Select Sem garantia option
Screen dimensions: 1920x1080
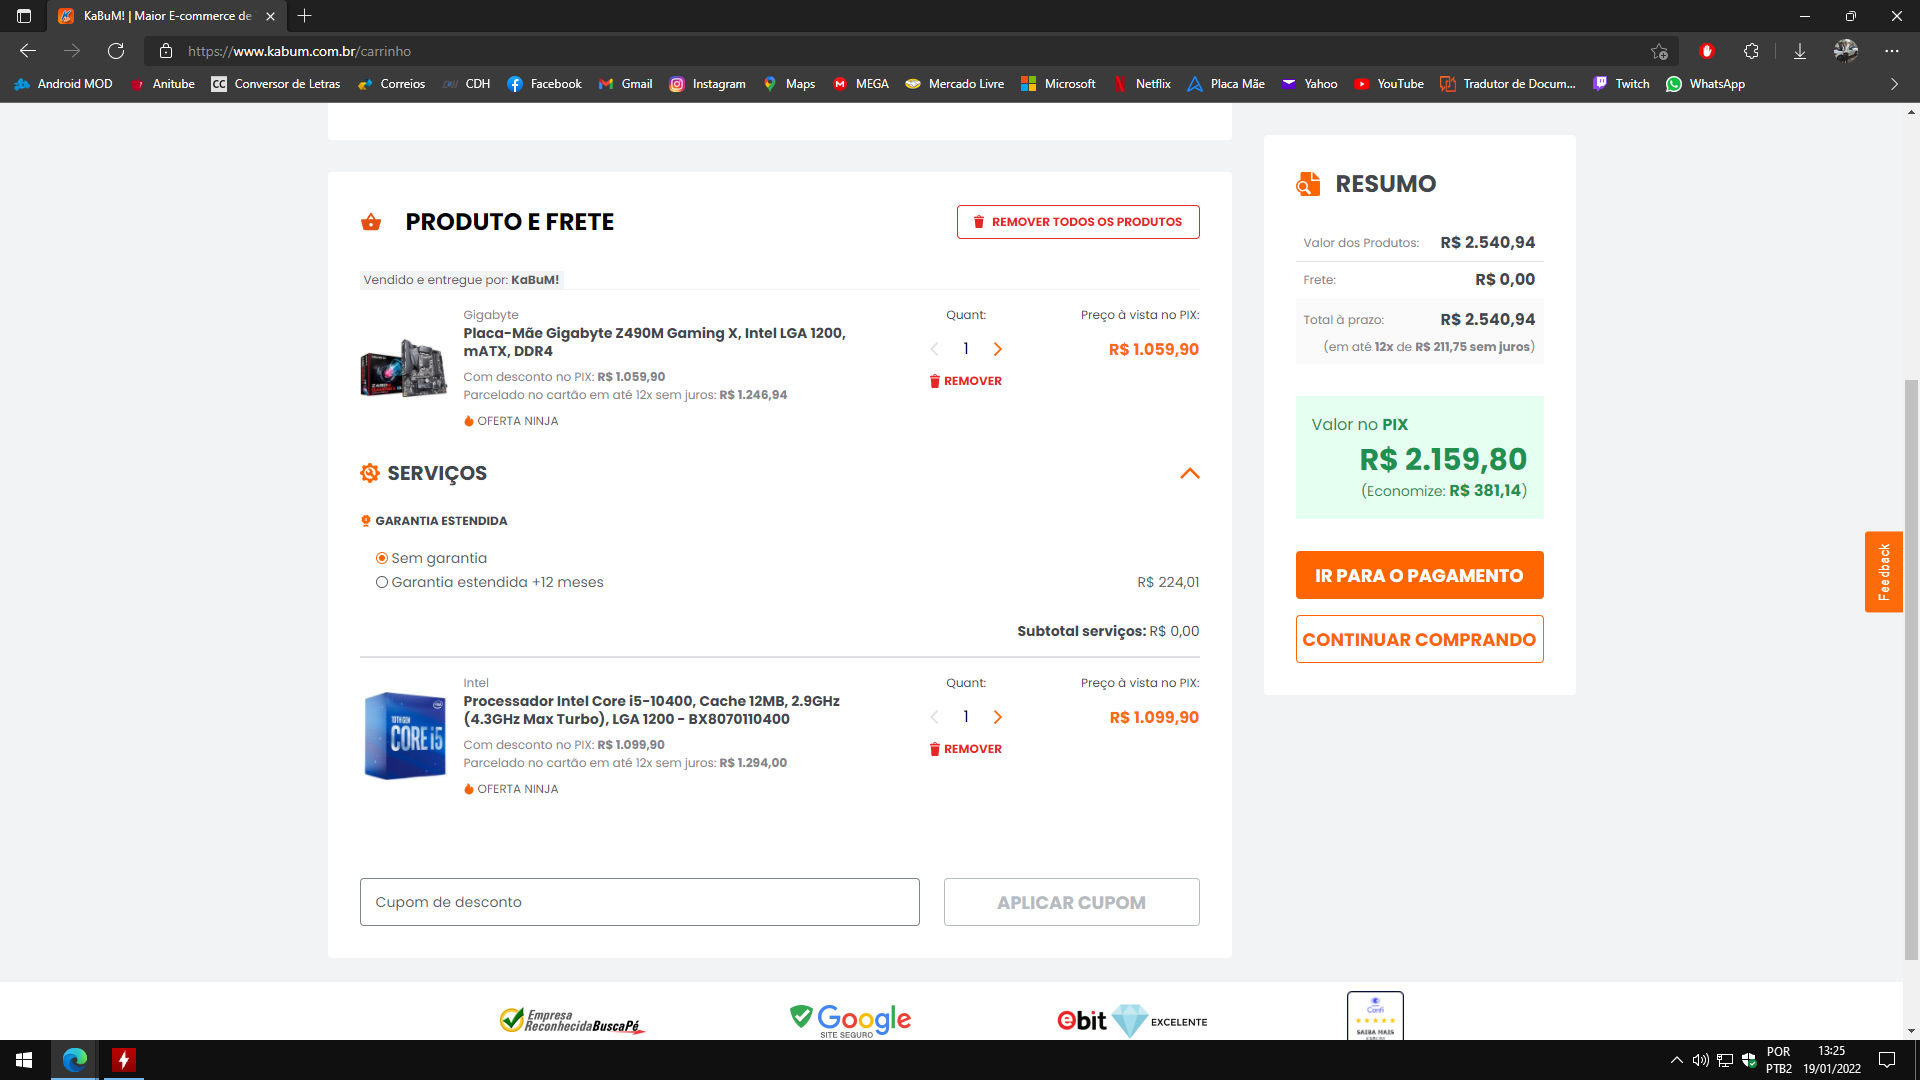pos(431,558)
